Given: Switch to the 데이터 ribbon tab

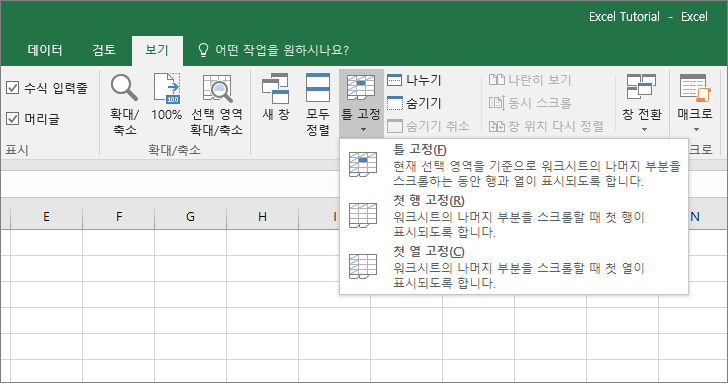Looking at the screenshot, I should (x=45, y=50).
